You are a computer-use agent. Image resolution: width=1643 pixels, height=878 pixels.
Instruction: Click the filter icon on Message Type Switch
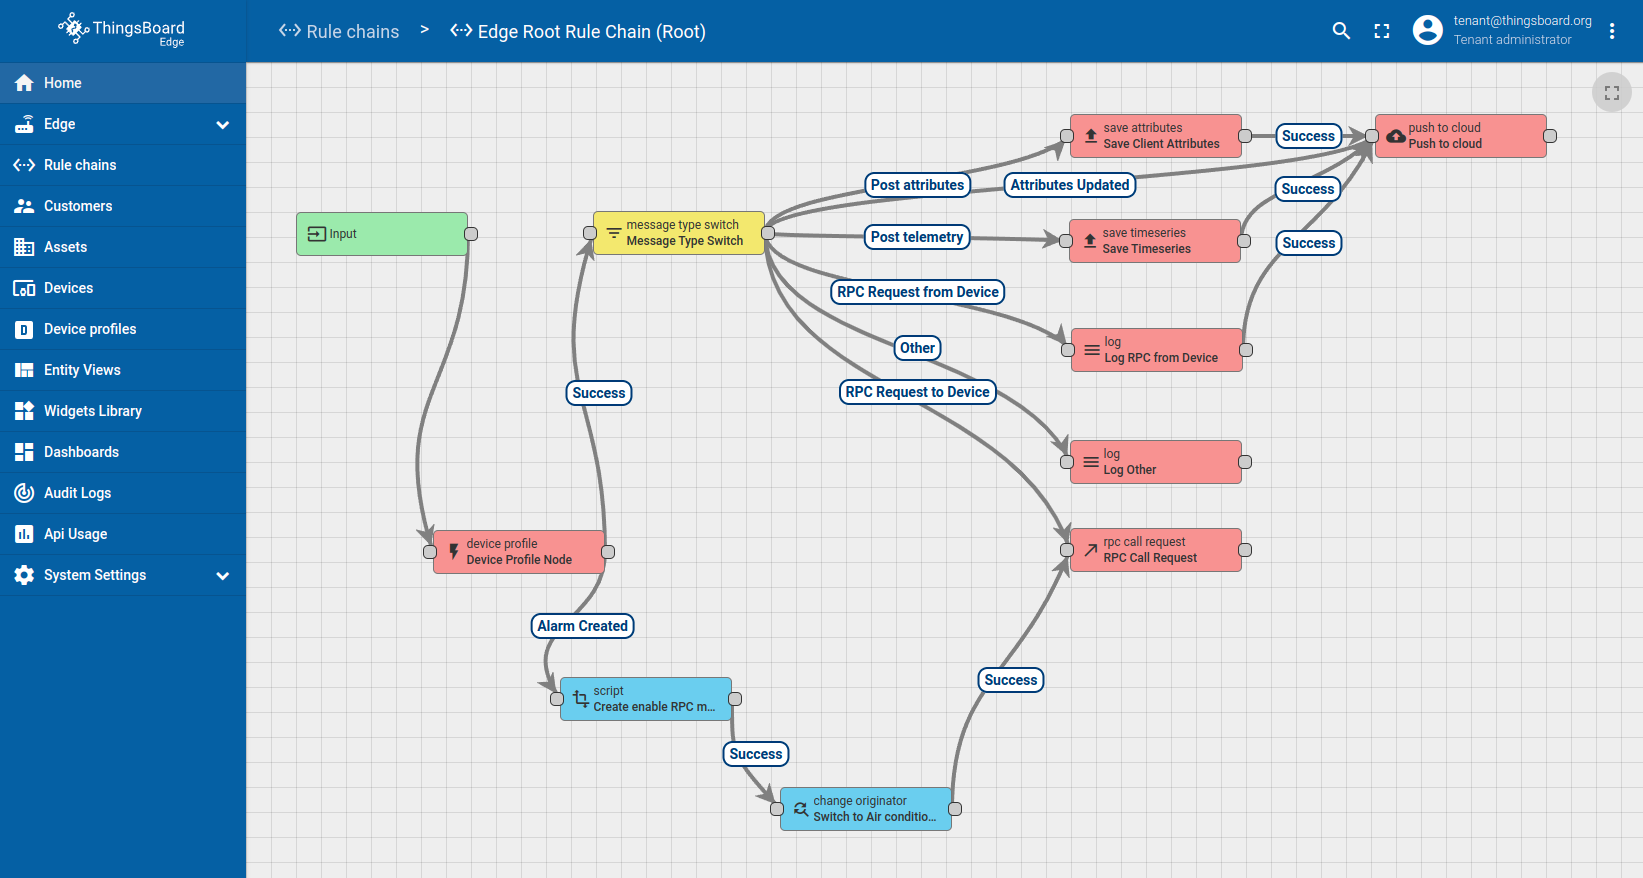pyautogui.click(x=613, y=233)
